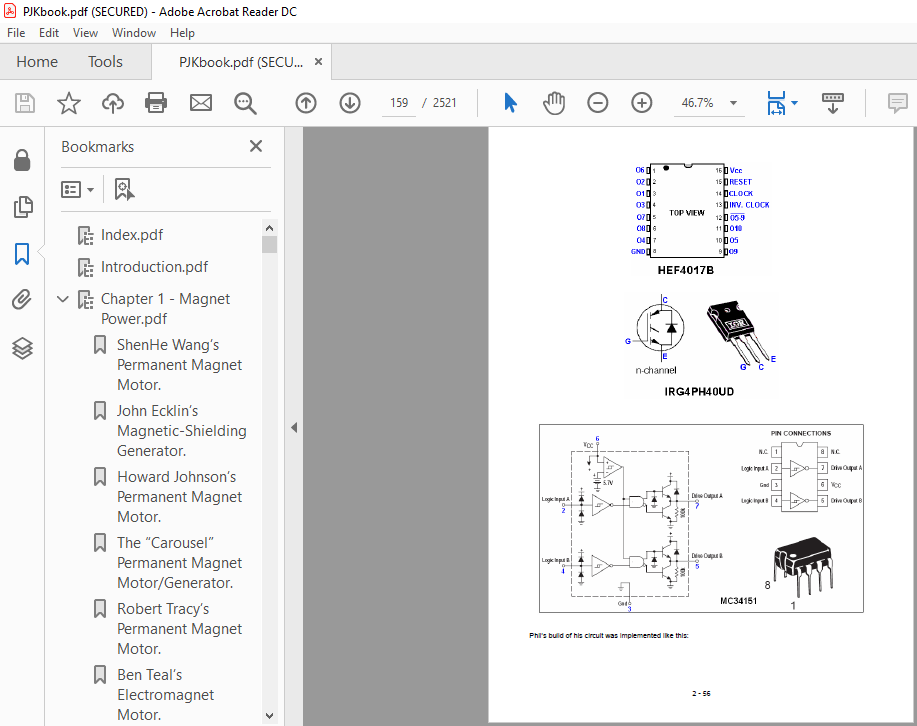Click the read mode keyboard-arrow icon

[x=833, y=103]
